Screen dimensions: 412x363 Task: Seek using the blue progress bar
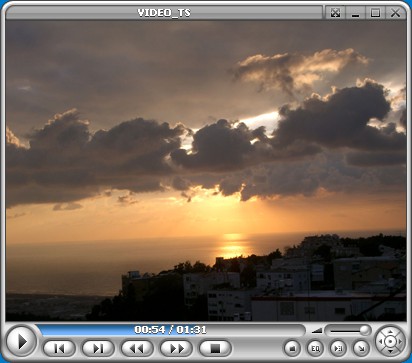click(x=172, y=330)
